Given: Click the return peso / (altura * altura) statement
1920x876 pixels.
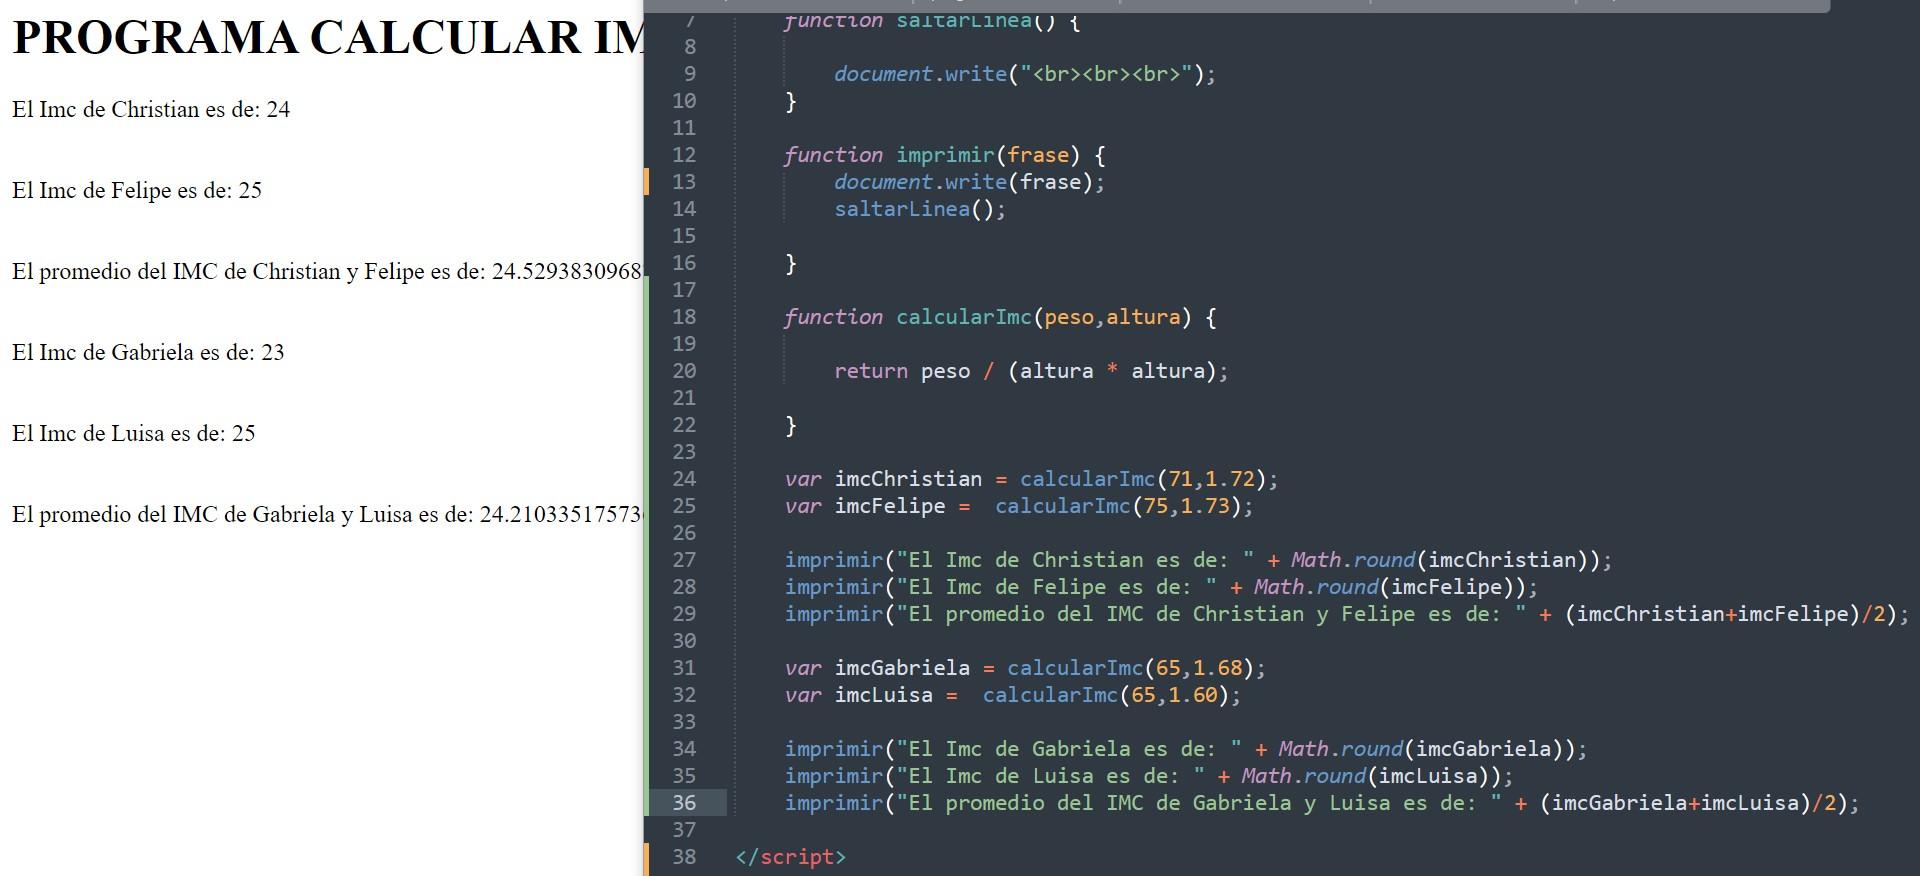Looking at the screenshot, I should coord(1031,371).
